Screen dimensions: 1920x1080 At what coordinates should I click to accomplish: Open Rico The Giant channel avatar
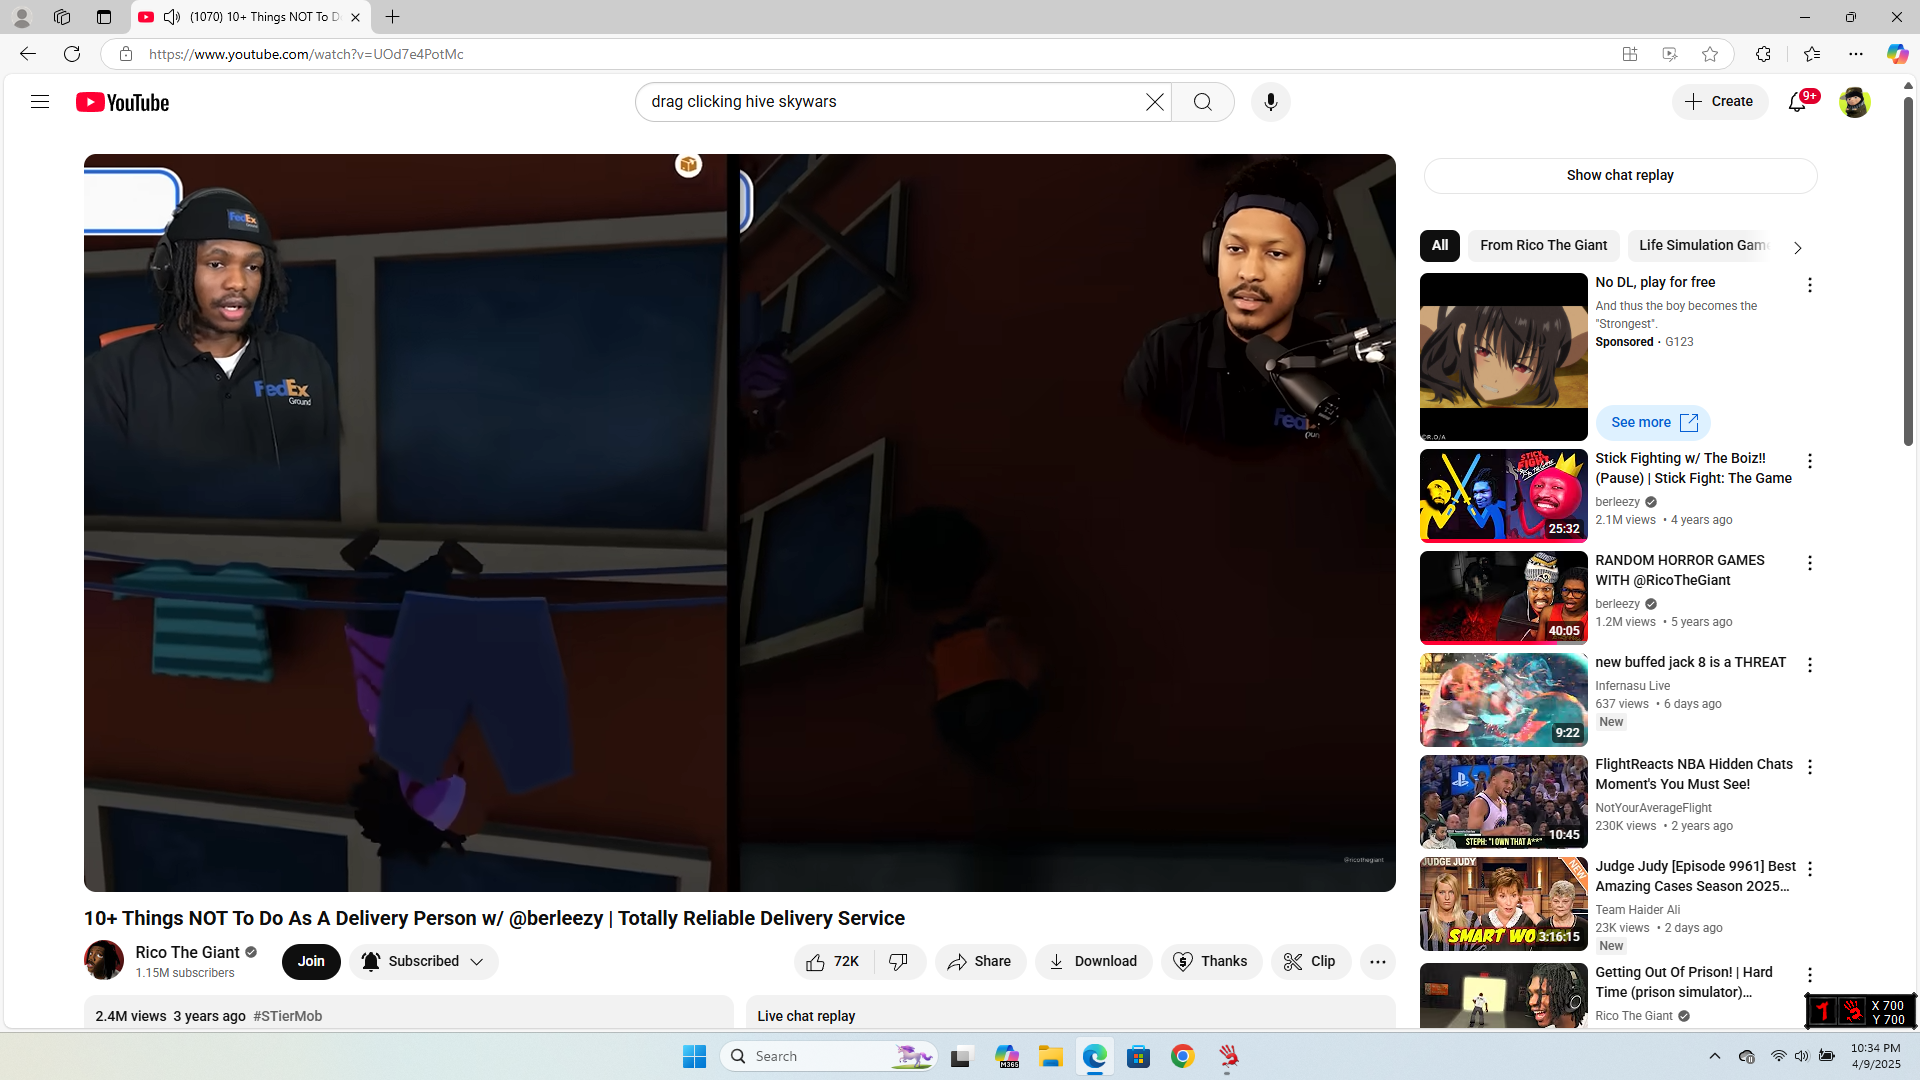tap(104, 961)
